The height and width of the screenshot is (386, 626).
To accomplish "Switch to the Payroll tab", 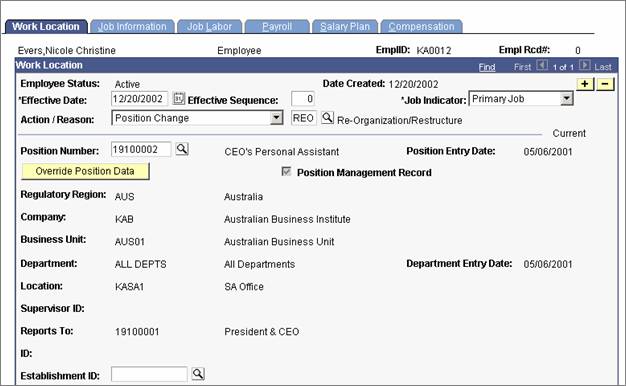I will tap(277, 27).
